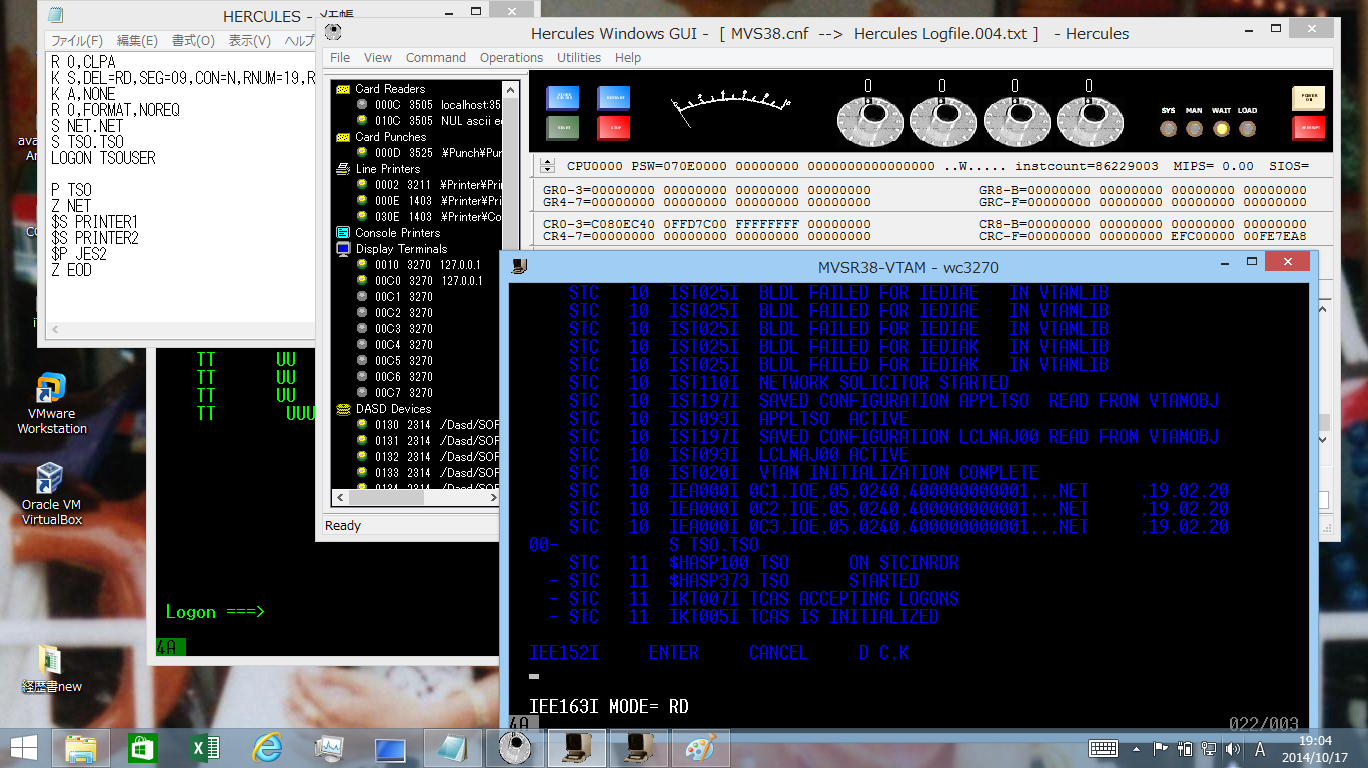The width and height of the screenshot is (1368, 768).
Task: Click Logon ===> prompt in green terminal
Action: pos(215,612)
